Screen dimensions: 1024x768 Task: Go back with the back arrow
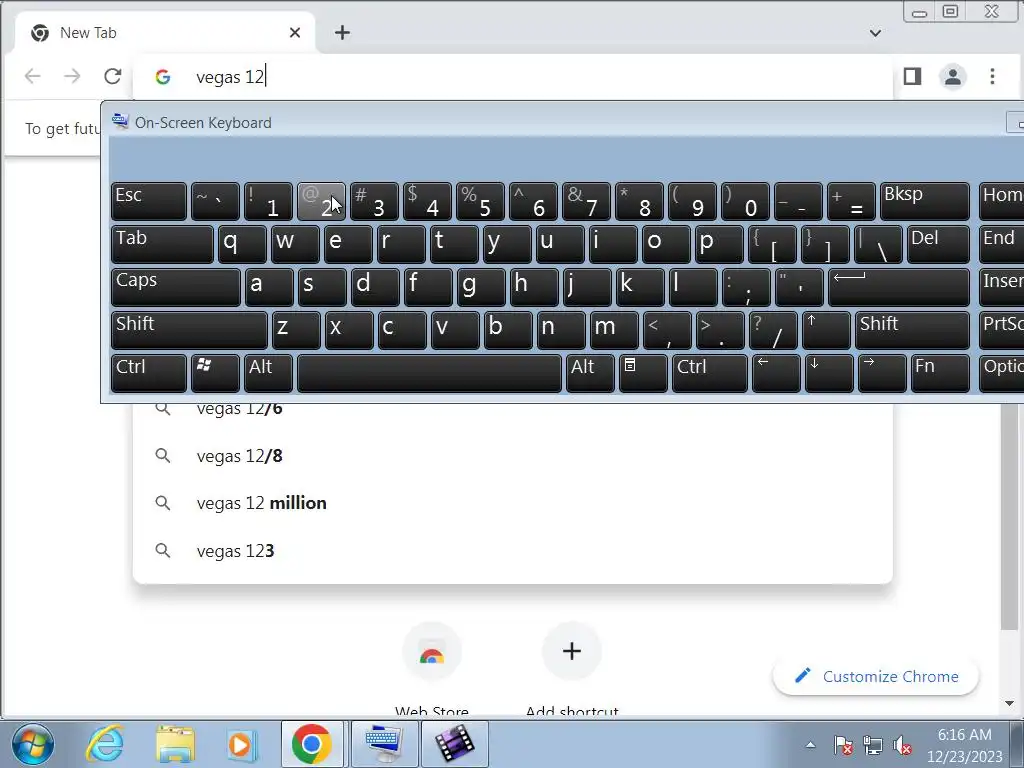pos(33,76)
